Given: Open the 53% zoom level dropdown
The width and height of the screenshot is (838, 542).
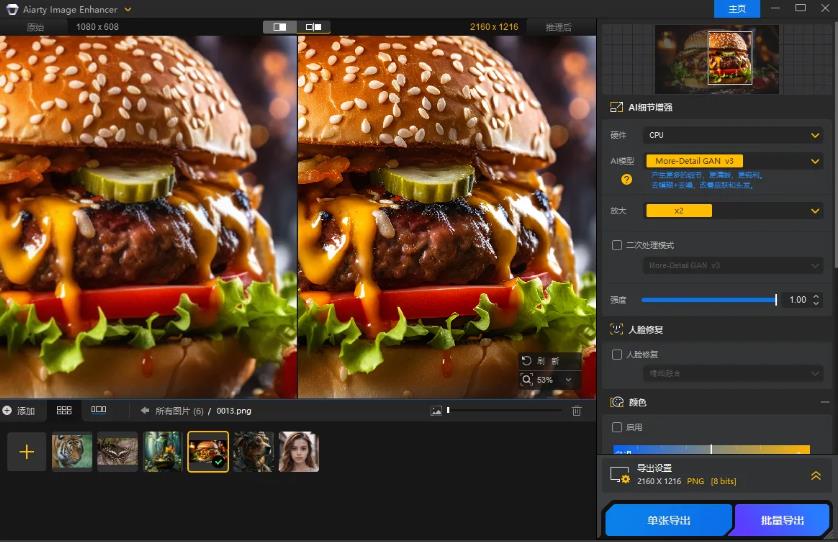Looking at the screenshot, I should (568, 380).
